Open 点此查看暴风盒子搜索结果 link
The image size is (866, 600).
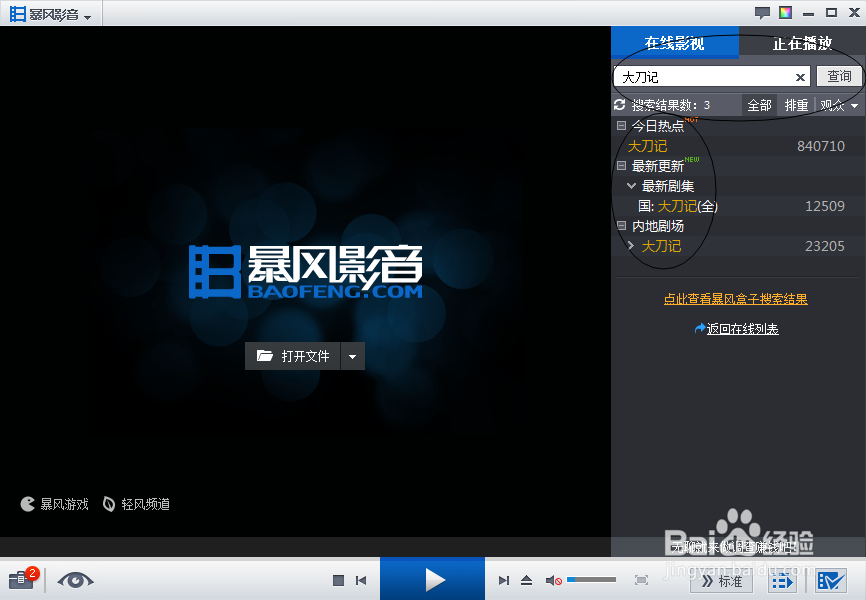pyautogui.click(x=736, y=299)
